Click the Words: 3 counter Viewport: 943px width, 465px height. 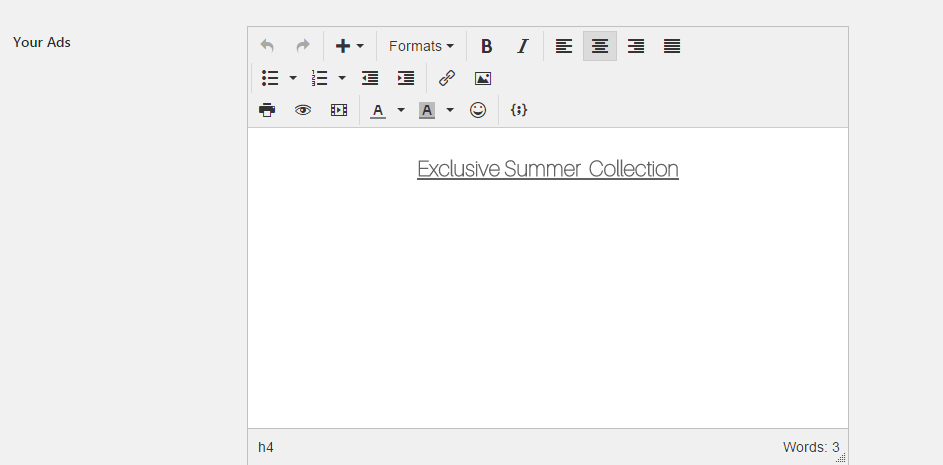click(811, 448)
